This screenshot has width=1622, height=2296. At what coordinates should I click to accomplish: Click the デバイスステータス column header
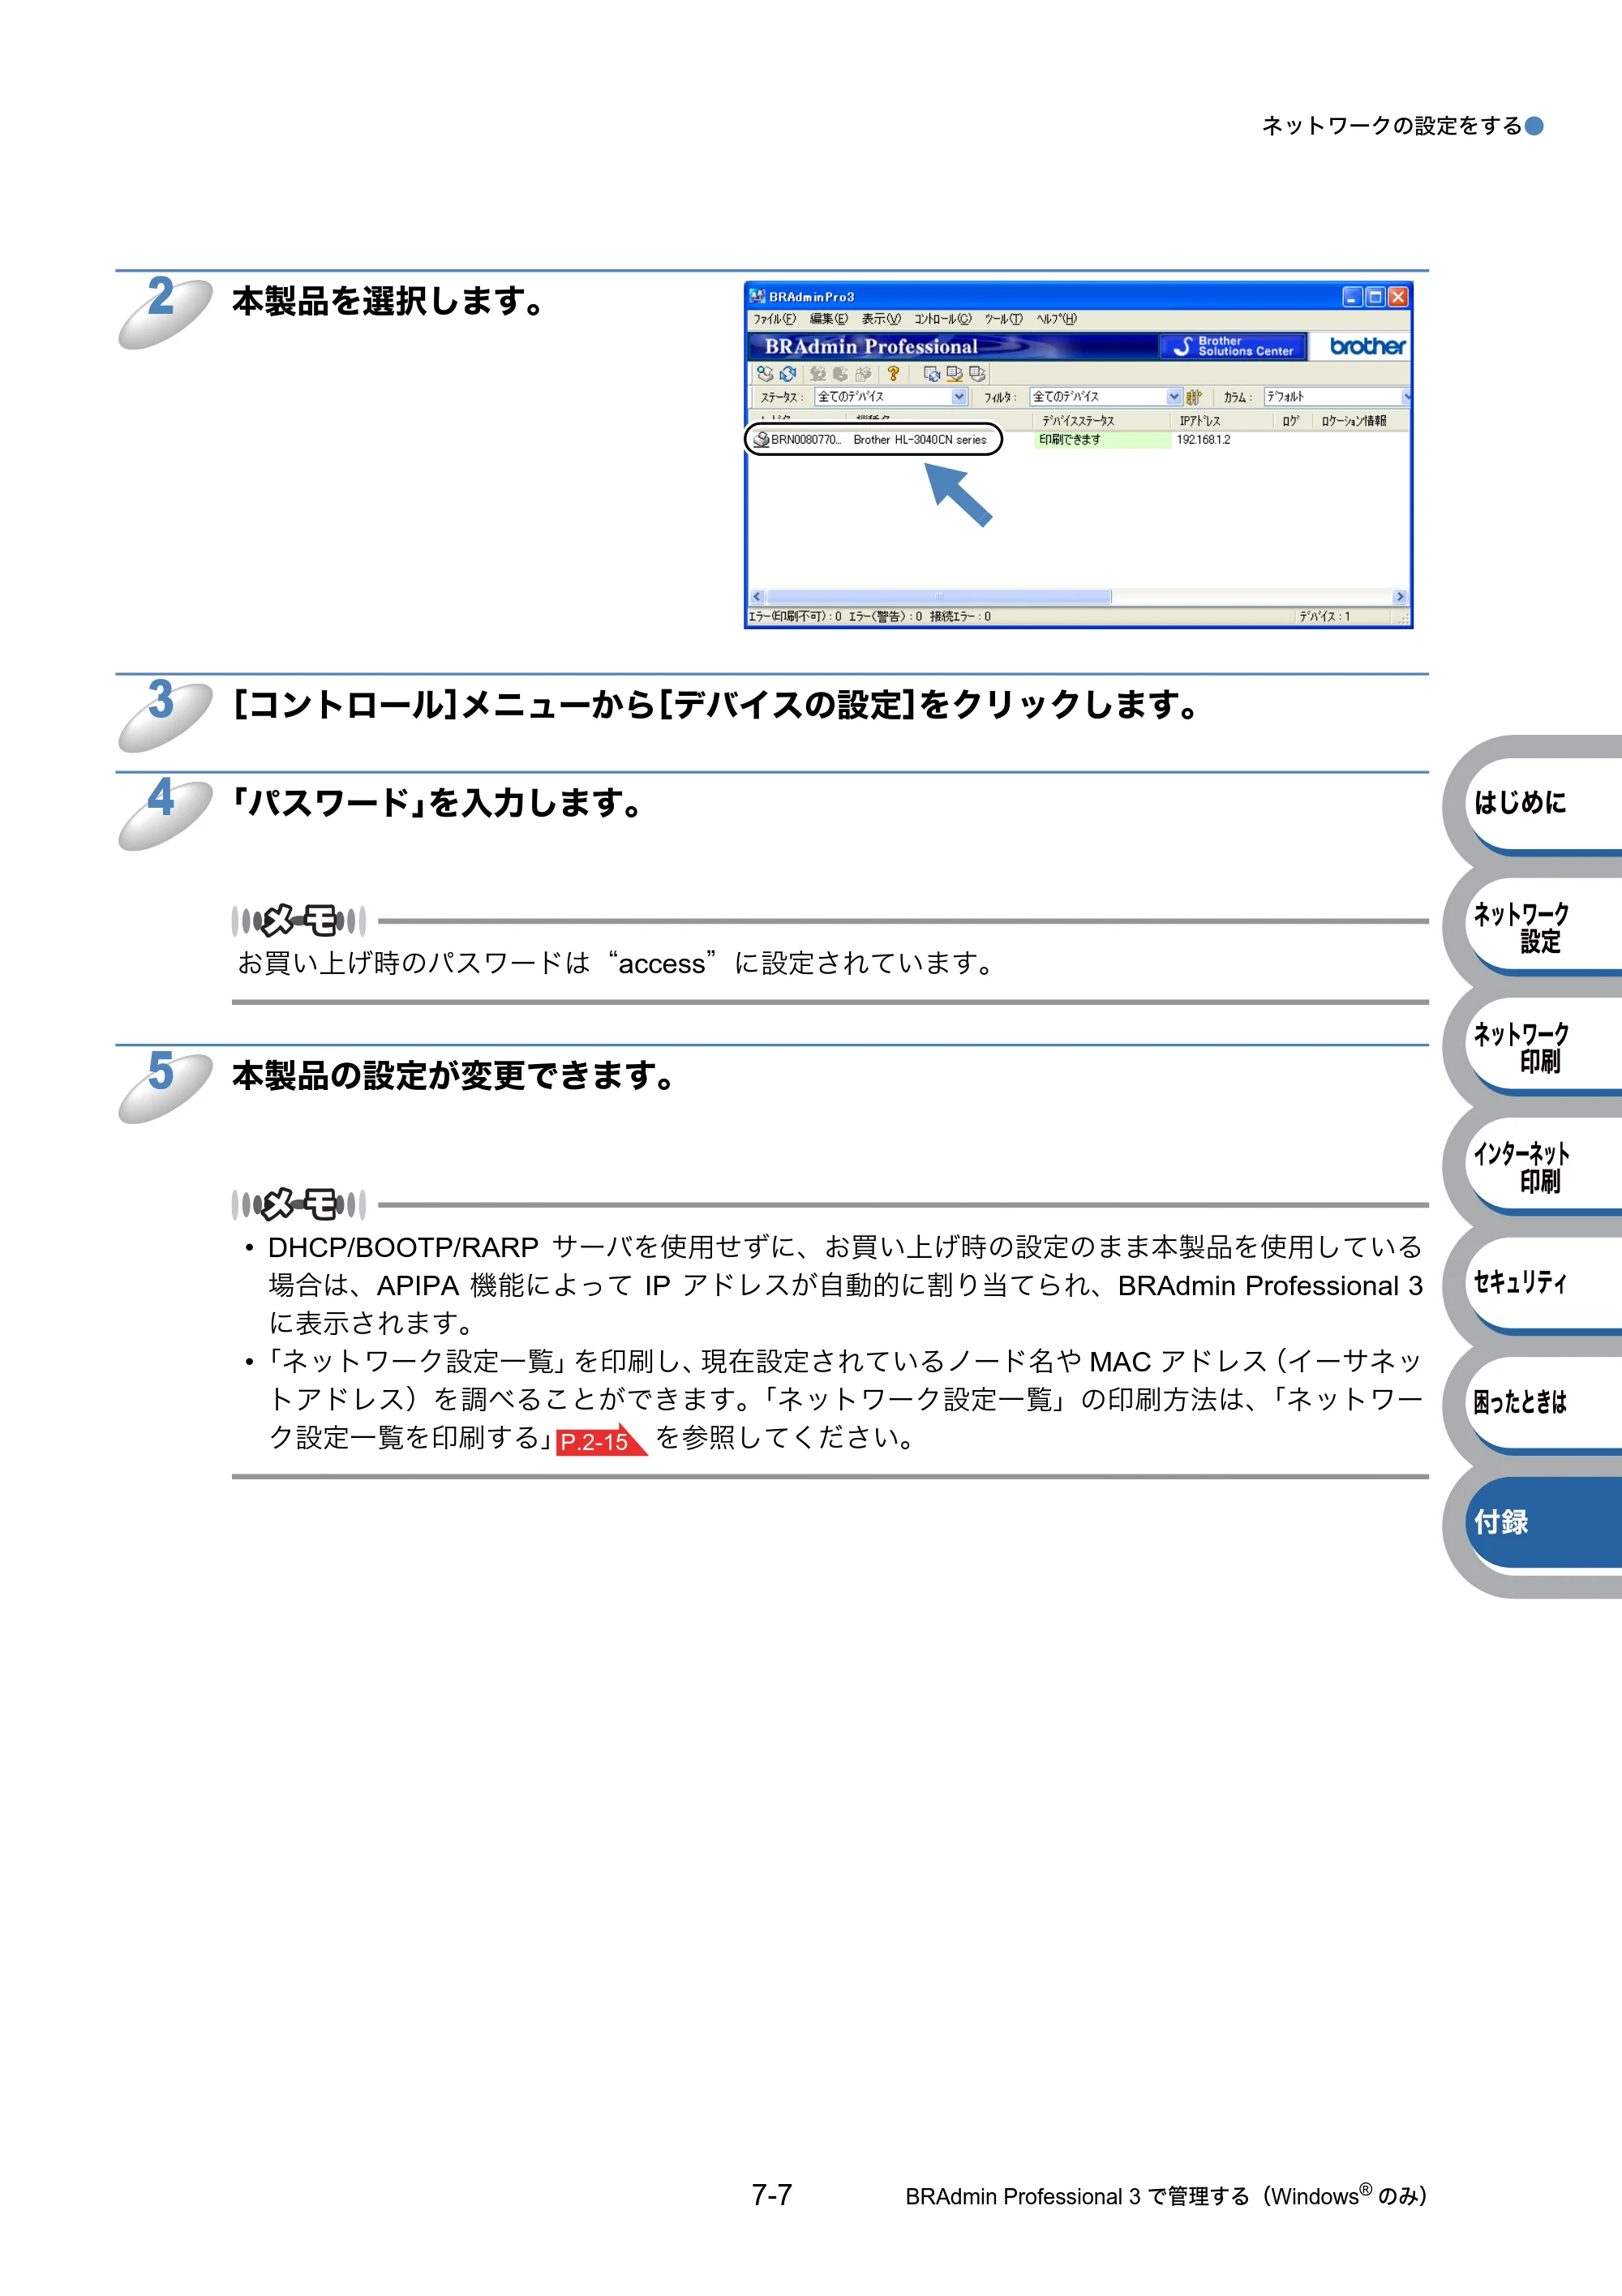1102,421
